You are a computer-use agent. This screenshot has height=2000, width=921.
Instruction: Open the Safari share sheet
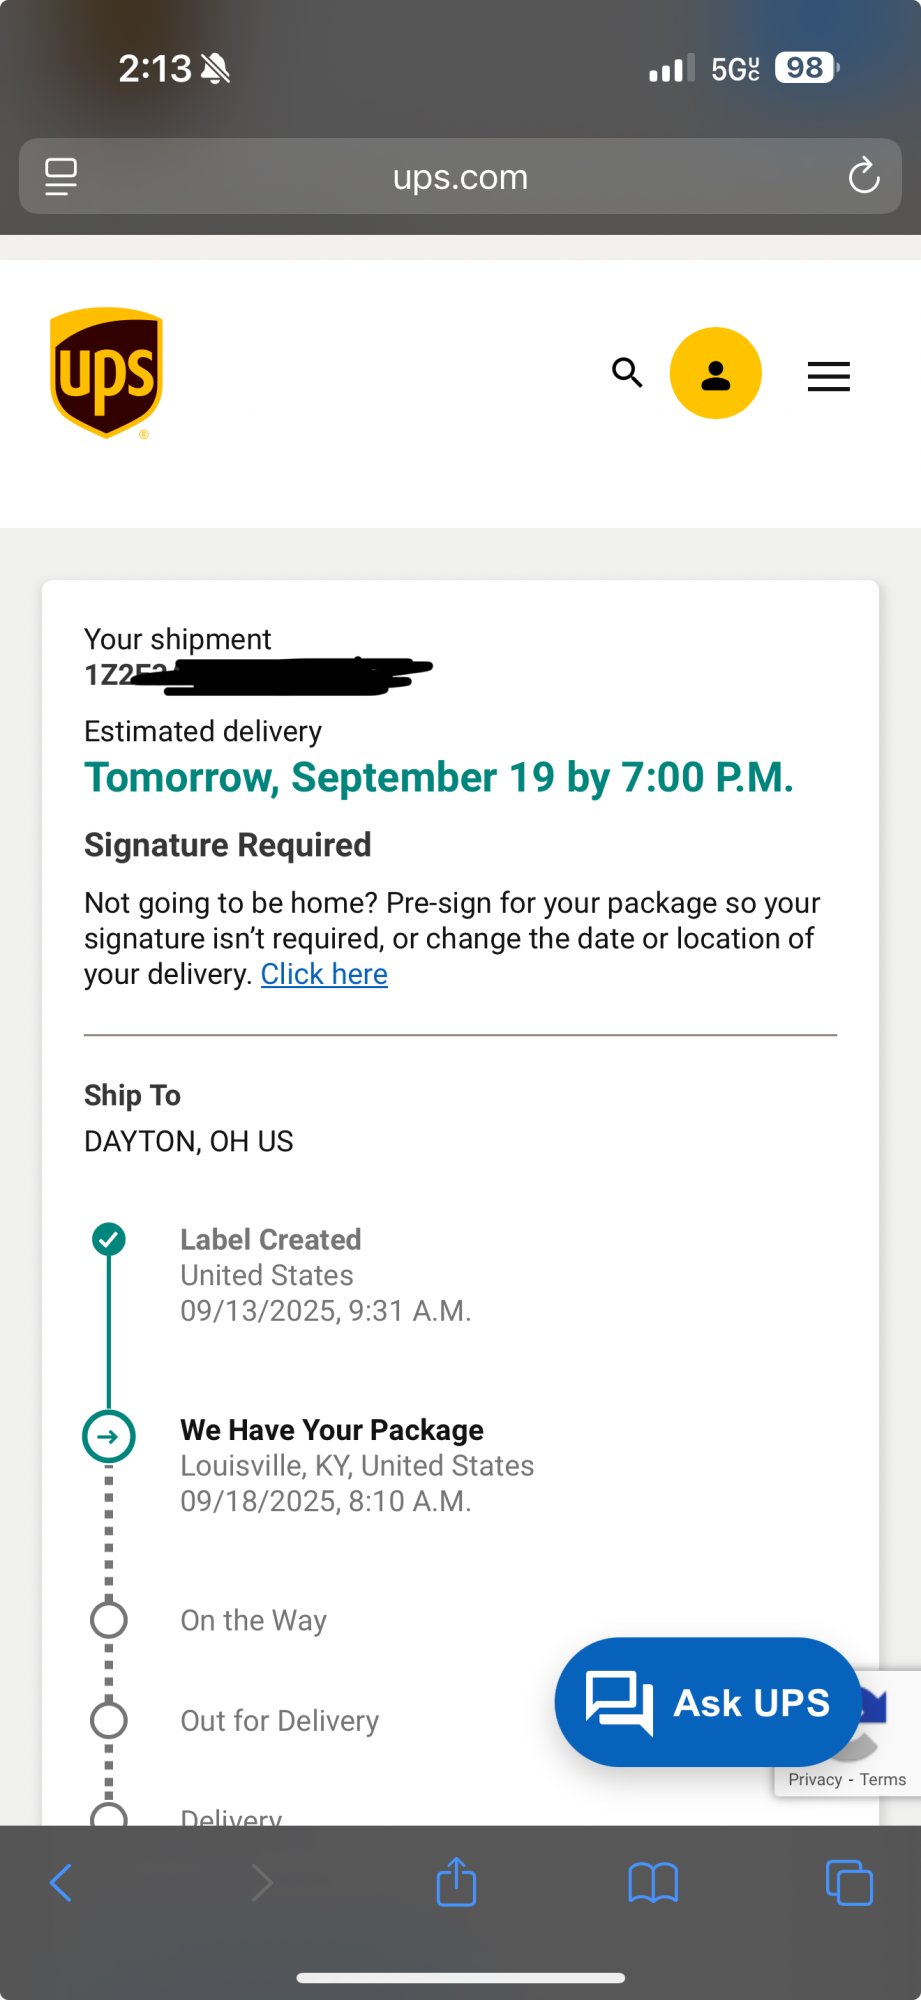tap(456, 1883)
